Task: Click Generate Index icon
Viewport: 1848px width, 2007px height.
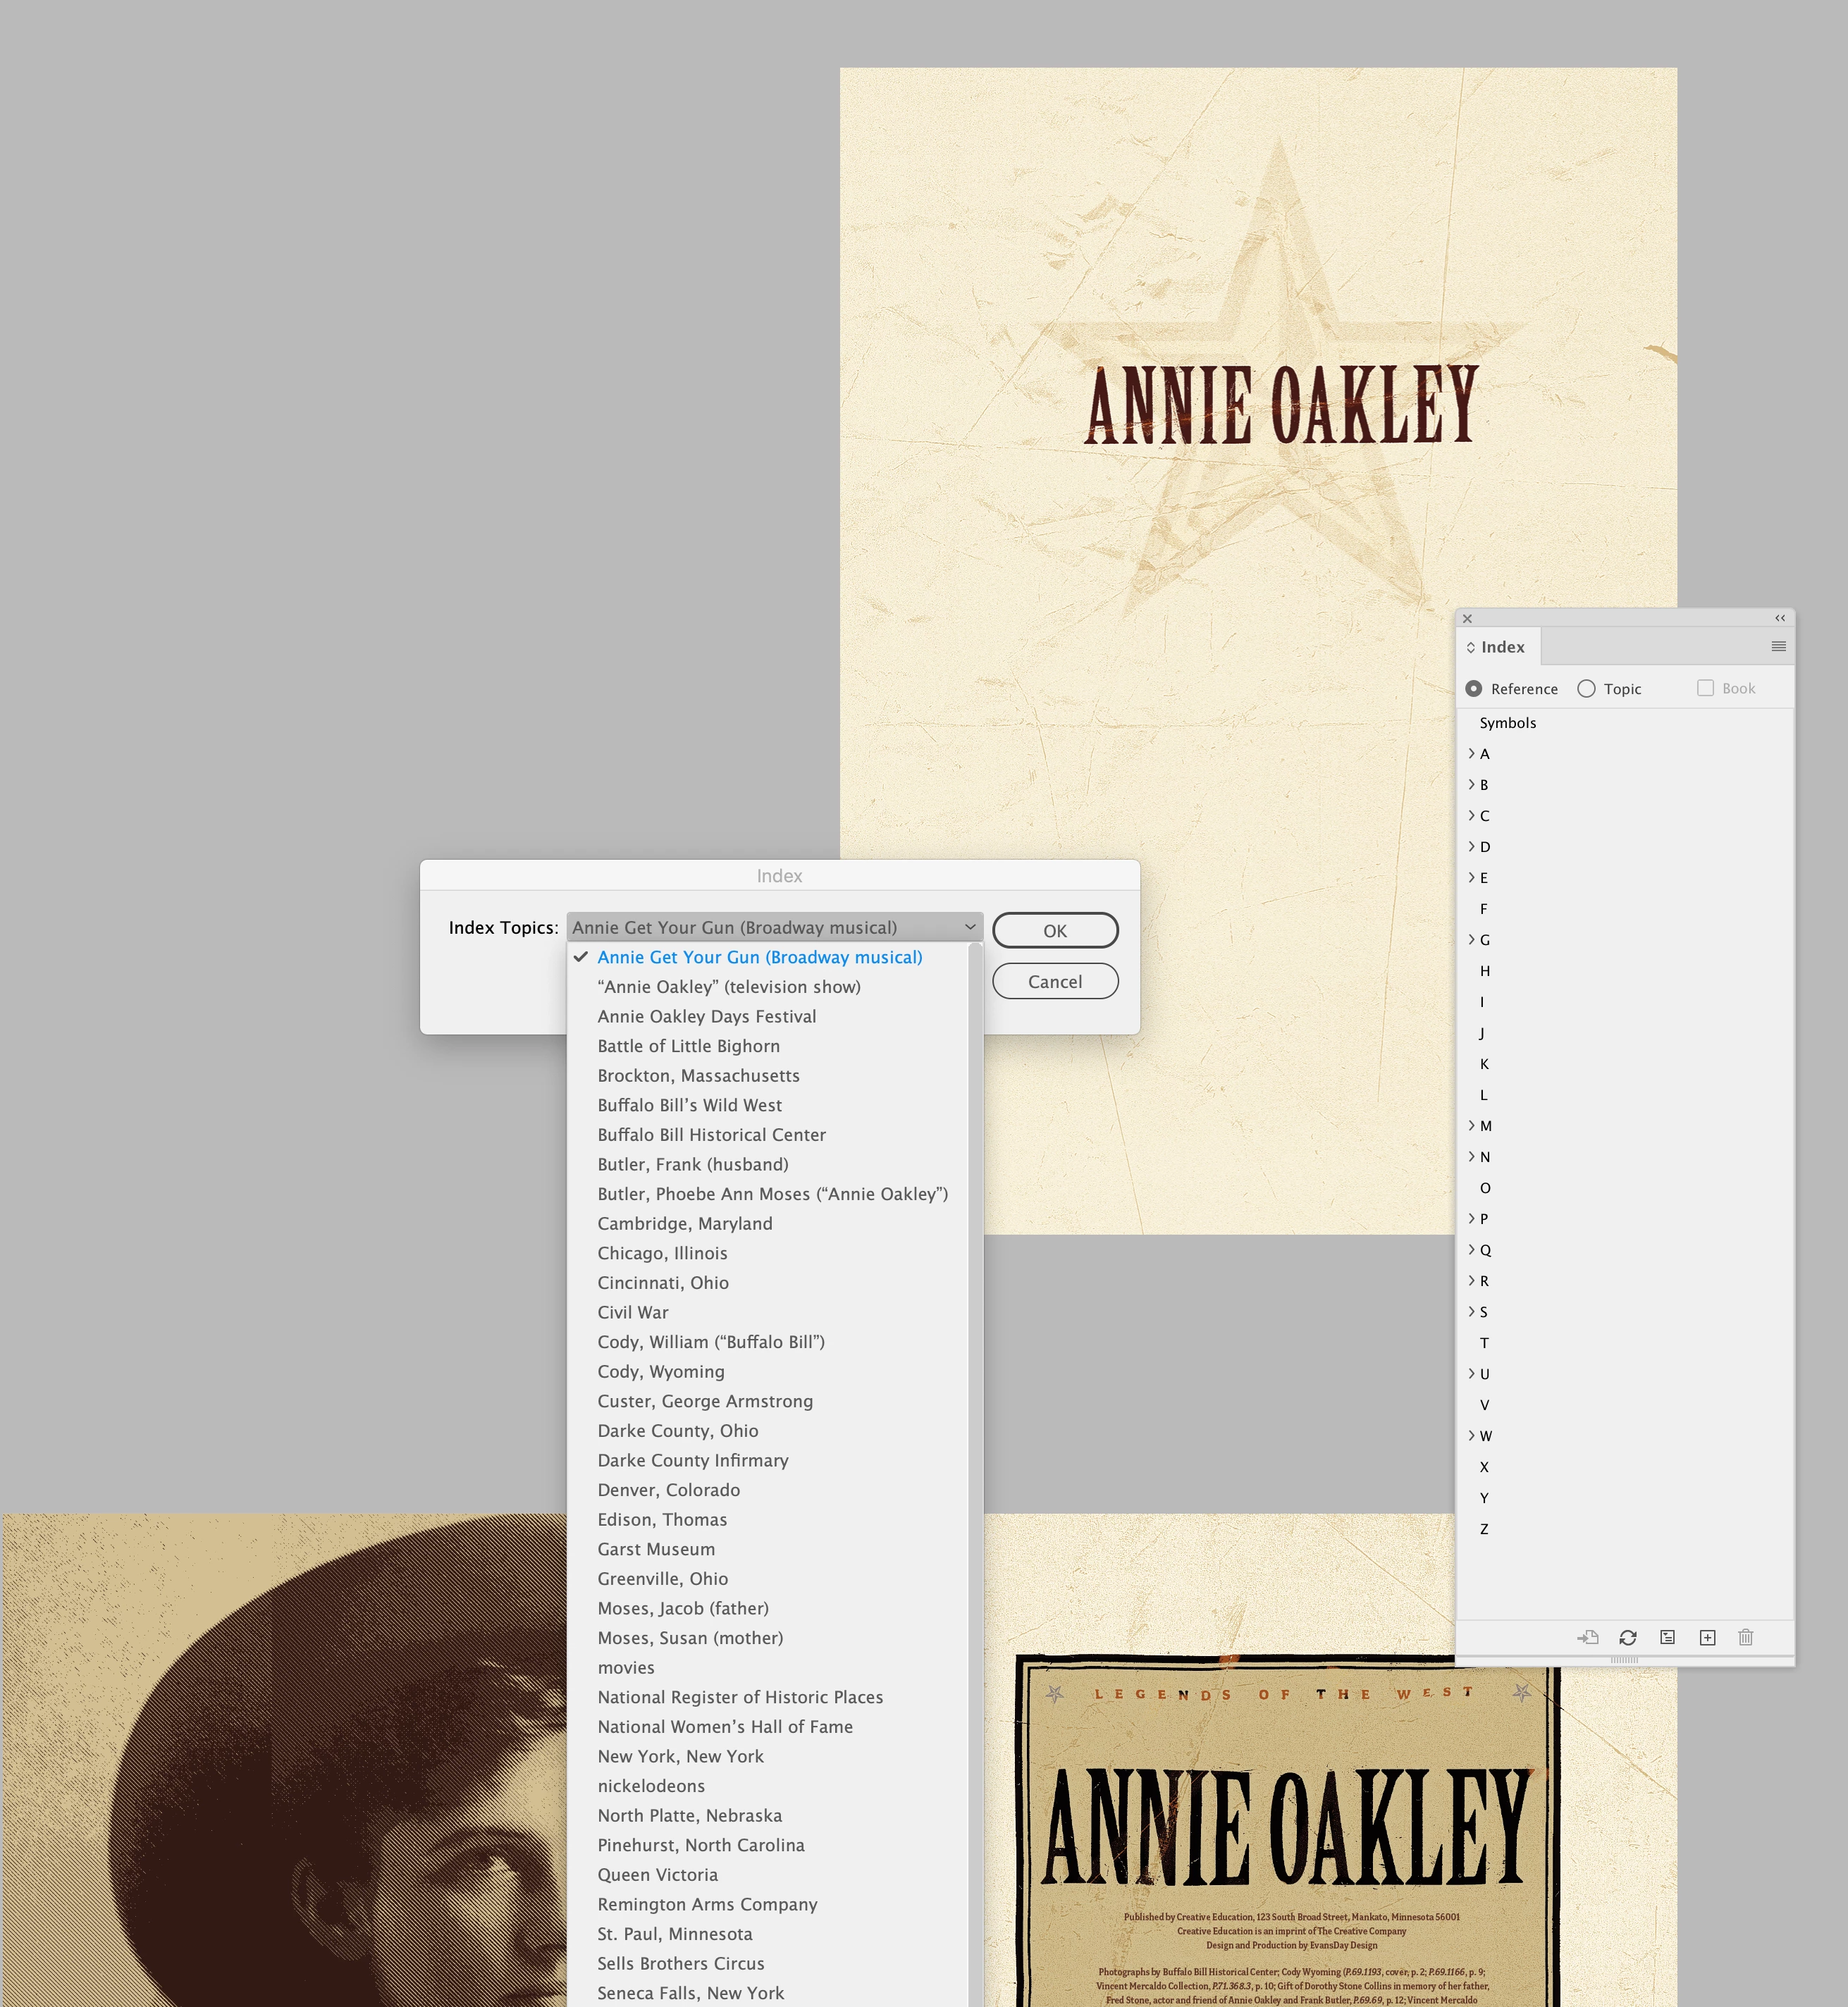Action: 1667,1637
